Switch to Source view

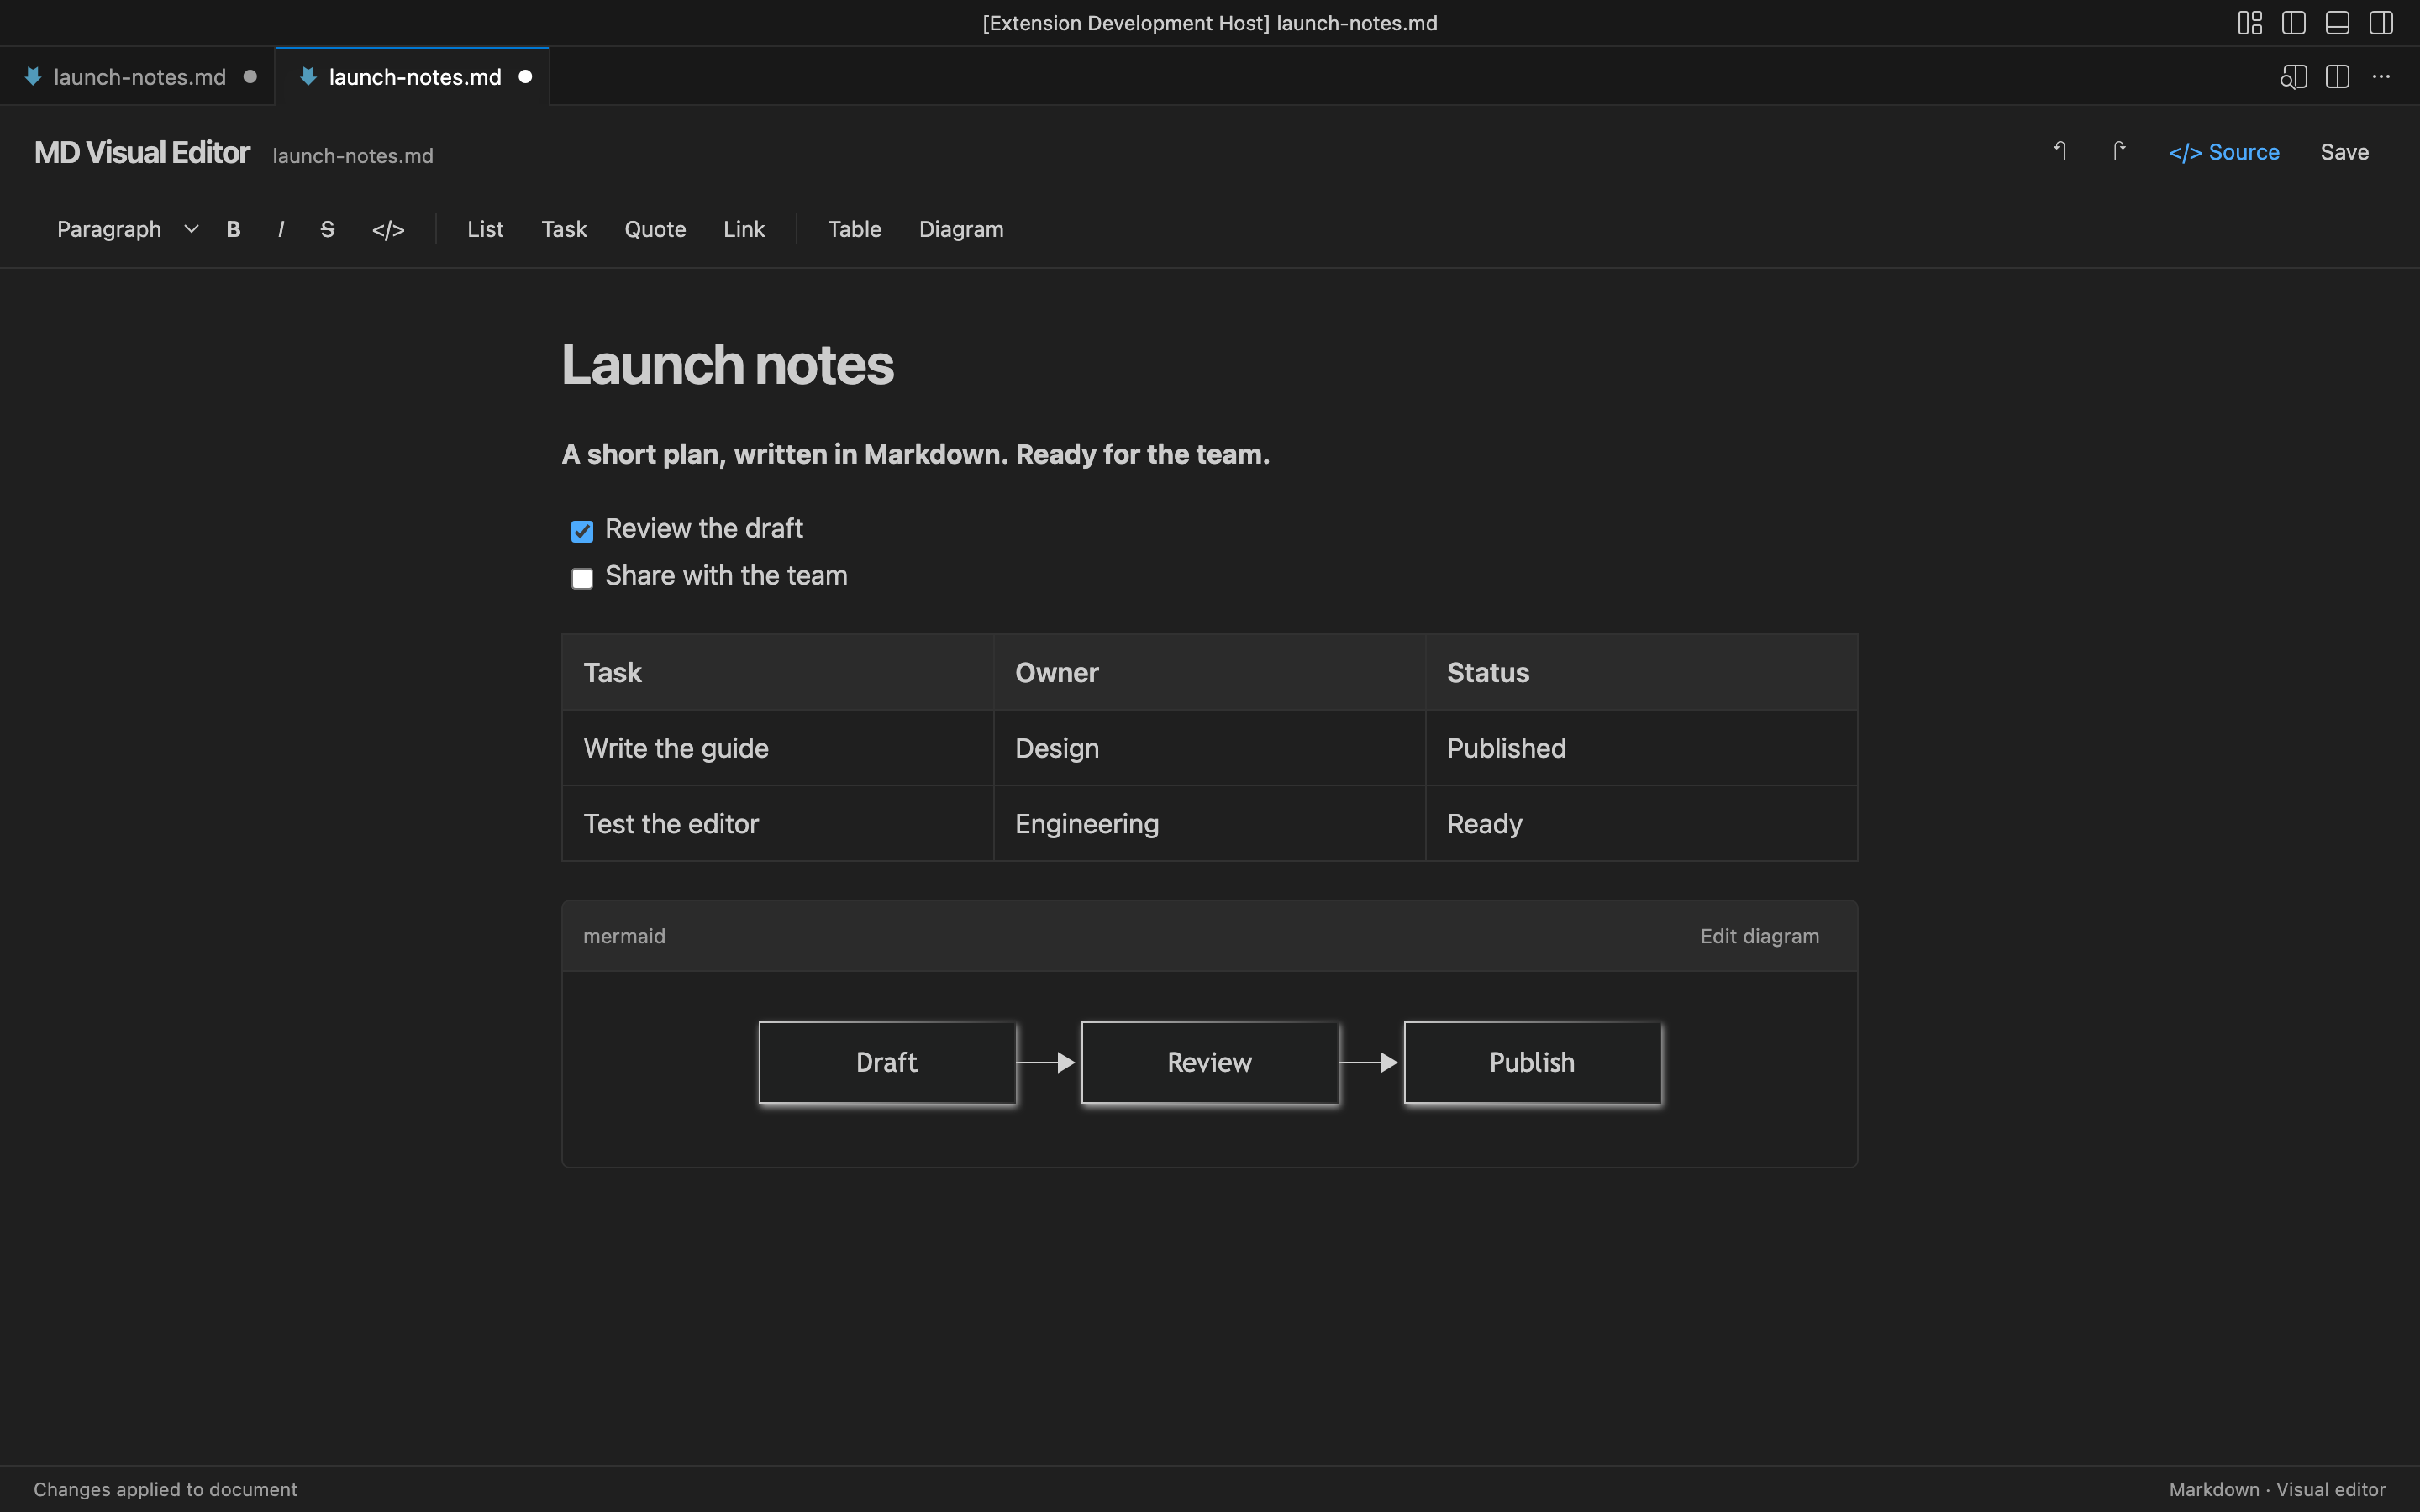tap(2224, 152)
